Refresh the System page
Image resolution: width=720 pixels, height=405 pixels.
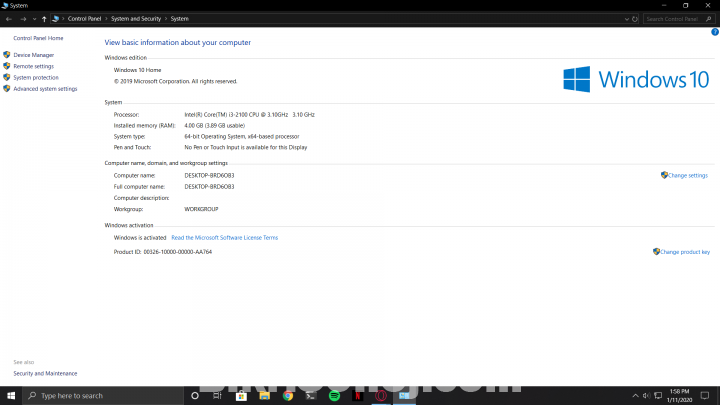click(635, 19)
